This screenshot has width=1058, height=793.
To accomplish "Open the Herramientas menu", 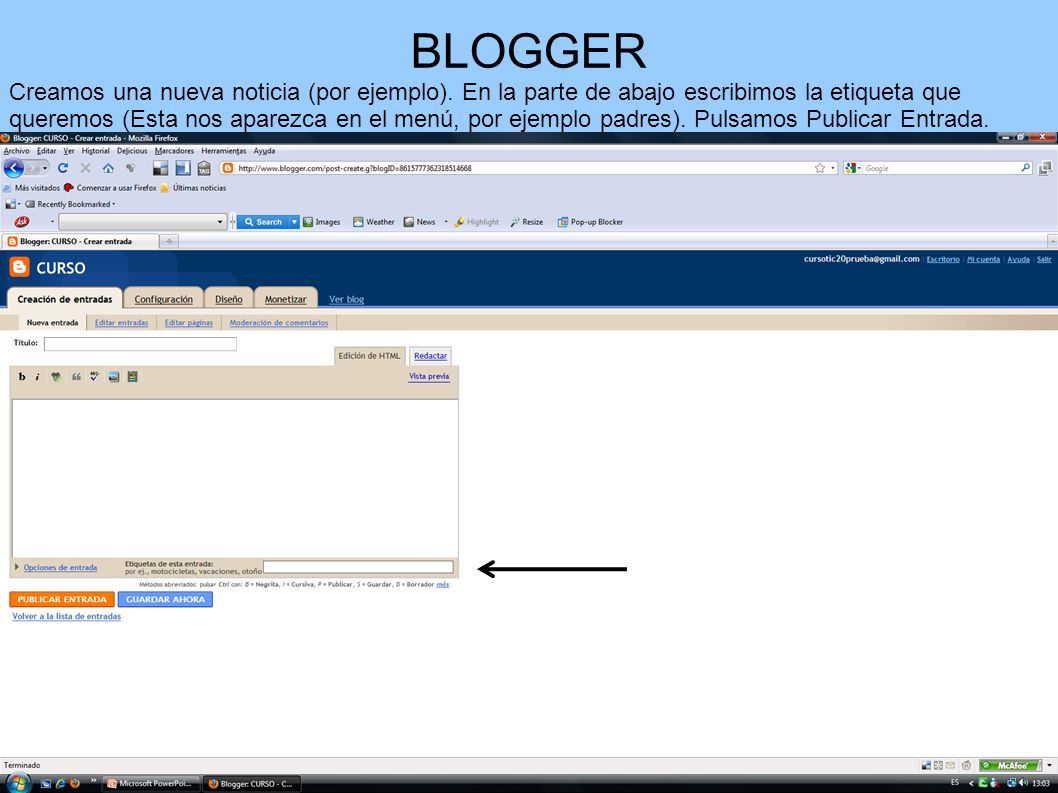I will (x=223, y=151).
